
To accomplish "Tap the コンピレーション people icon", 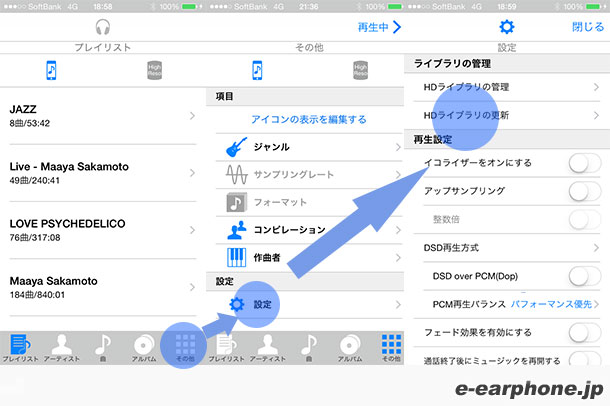I will (237, 230).
